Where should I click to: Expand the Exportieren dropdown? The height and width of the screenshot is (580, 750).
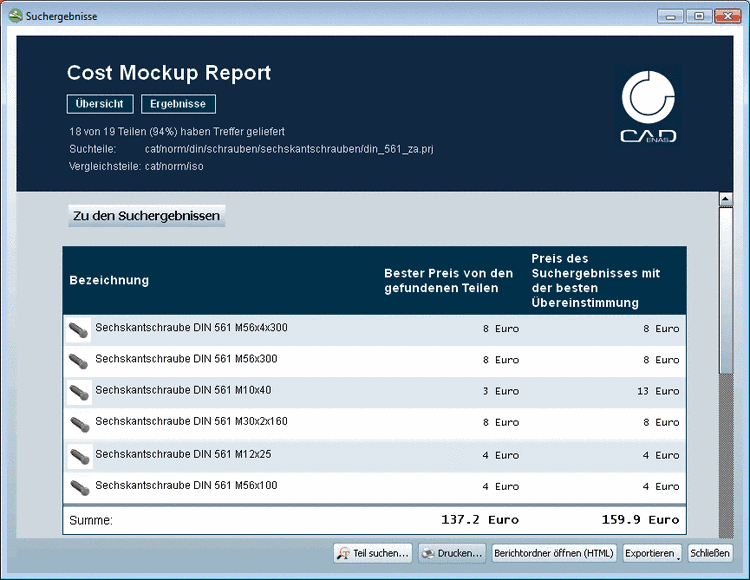[652, 553]
